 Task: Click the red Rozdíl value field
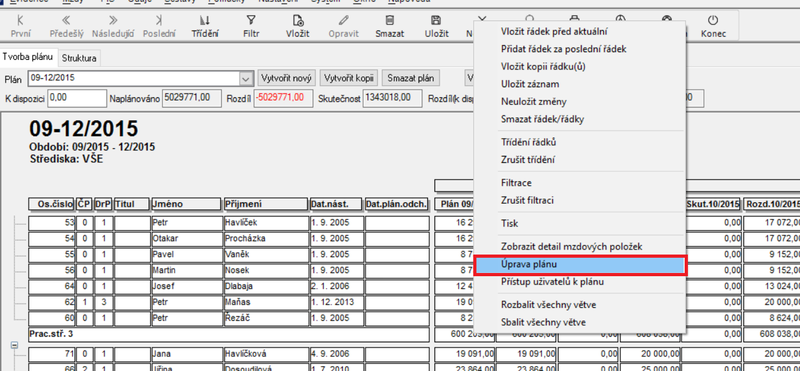[283, 97]
